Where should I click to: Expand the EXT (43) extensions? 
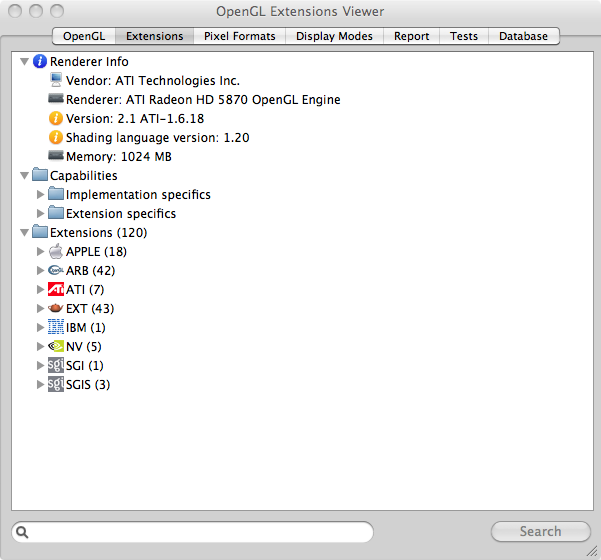click(x=40, y=308)
